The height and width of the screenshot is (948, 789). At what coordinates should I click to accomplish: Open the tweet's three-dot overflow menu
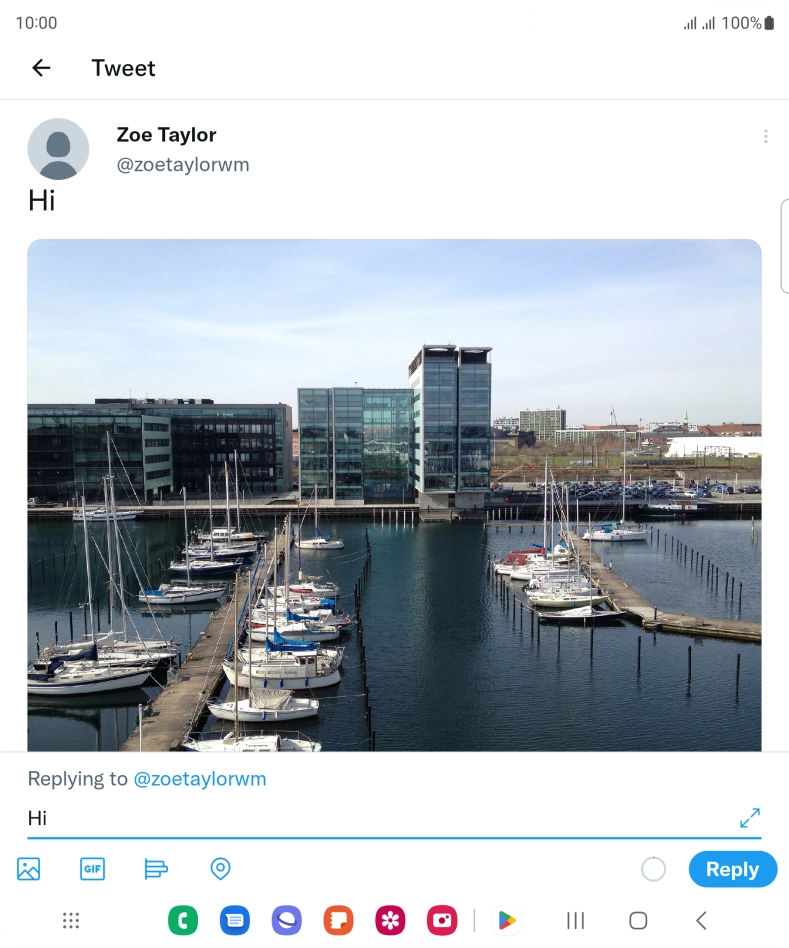pyautogui.click(x=765, y=137)
